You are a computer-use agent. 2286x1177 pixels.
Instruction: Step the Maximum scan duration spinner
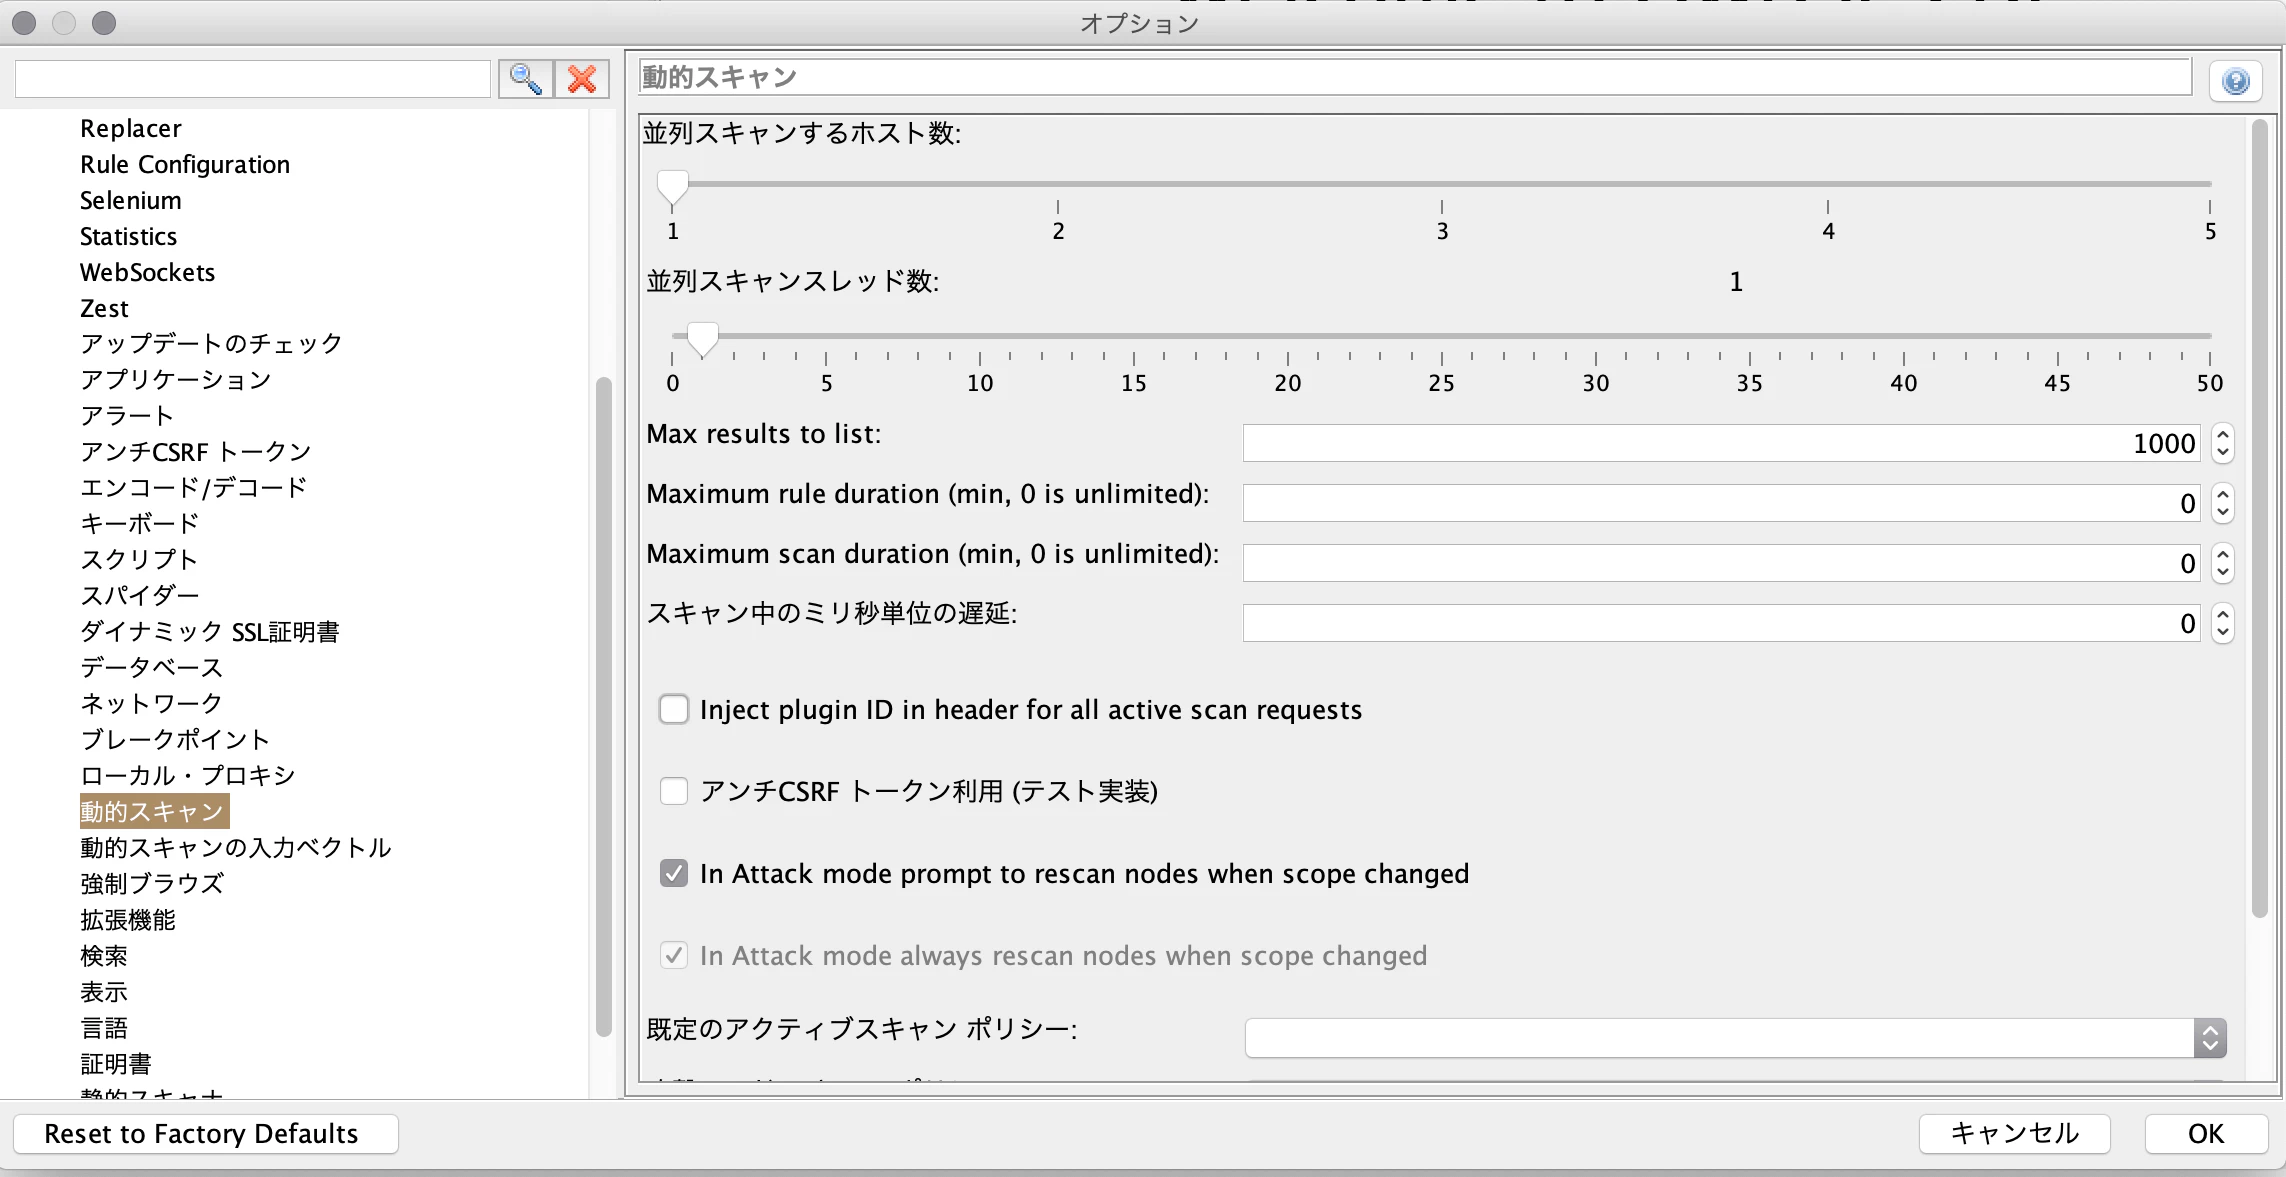point(2222,563)
